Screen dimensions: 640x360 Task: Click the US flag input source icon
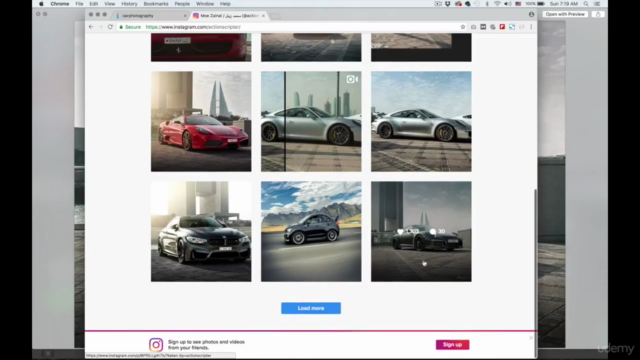pyautogui.click(x=518, y=4)
